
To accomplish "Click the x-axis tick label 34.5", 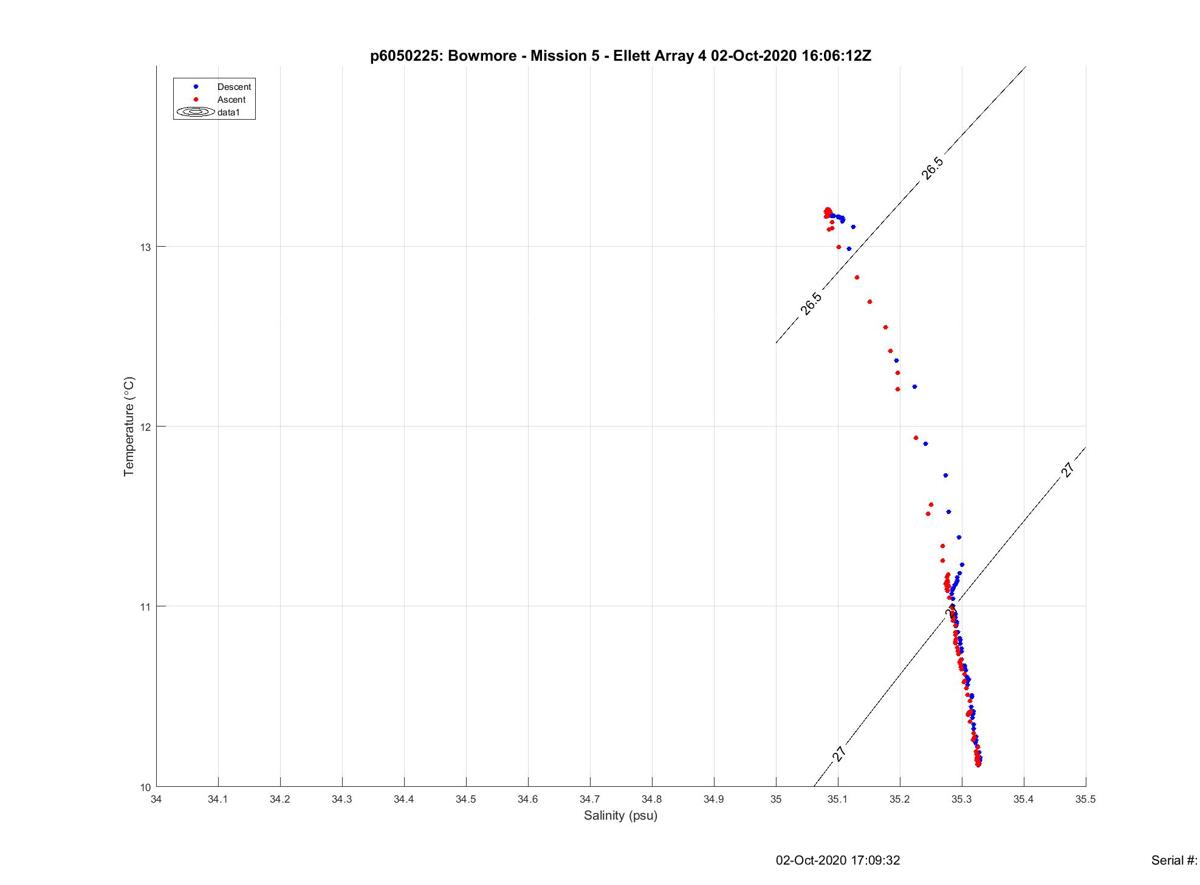I will click(x=466, y=800).
